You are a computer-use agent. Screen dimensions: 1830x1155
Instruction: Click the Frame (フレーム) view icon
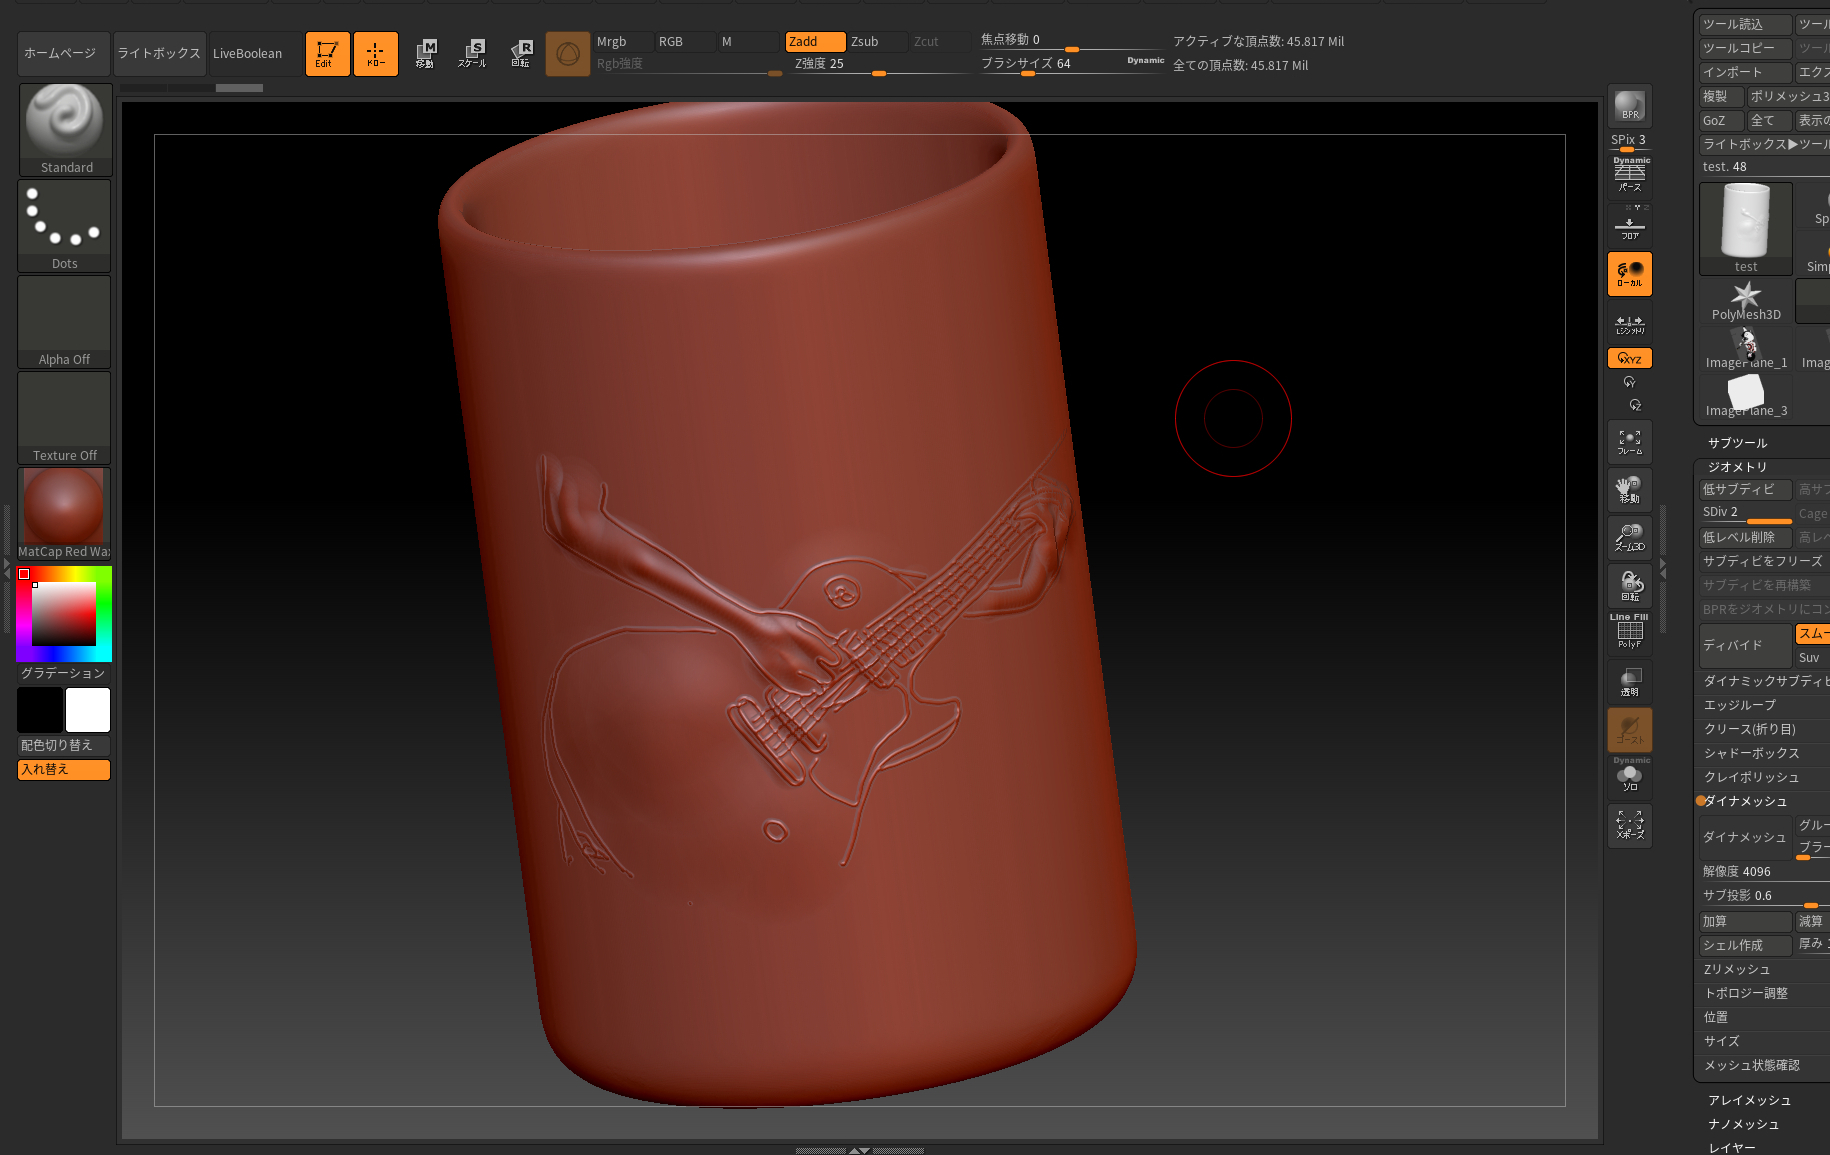[1629, 442]
